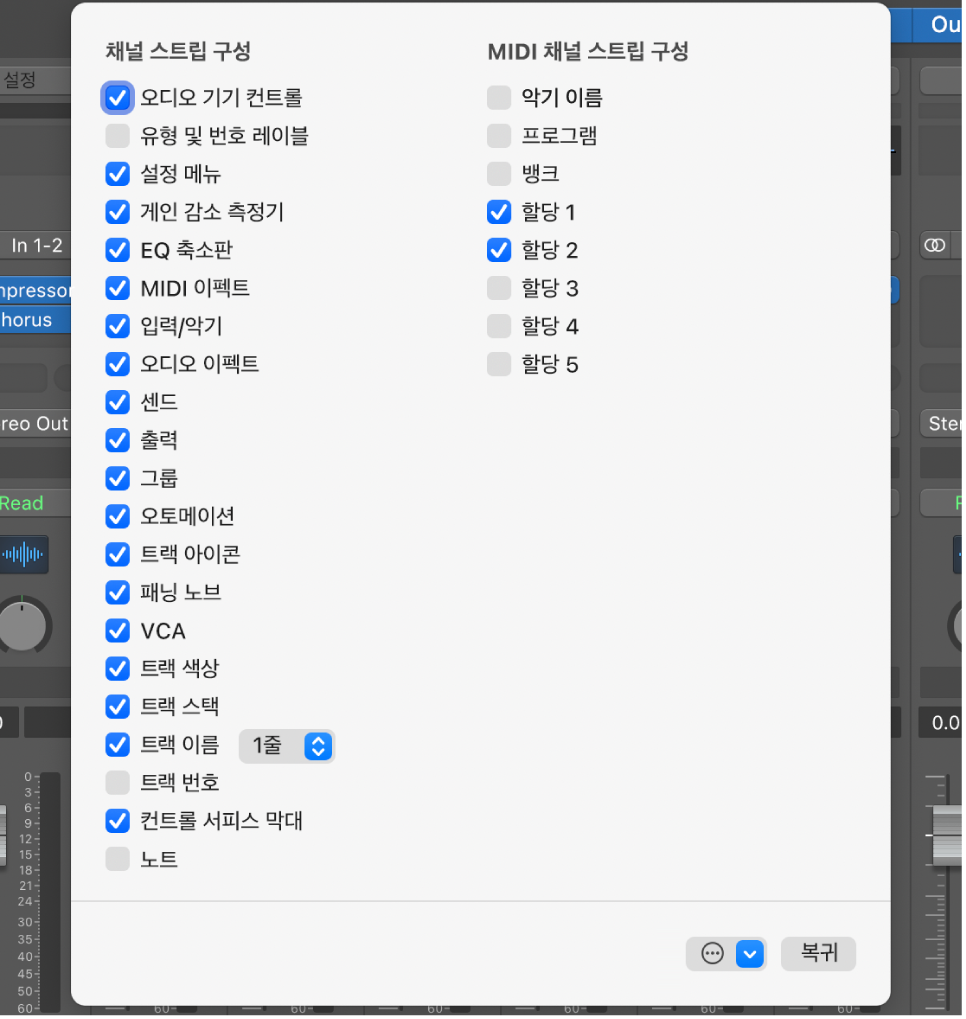The image size is (966, 1019).
Task: Toggle the 트랙 색상 checkbox
Action: click(118, 669)
